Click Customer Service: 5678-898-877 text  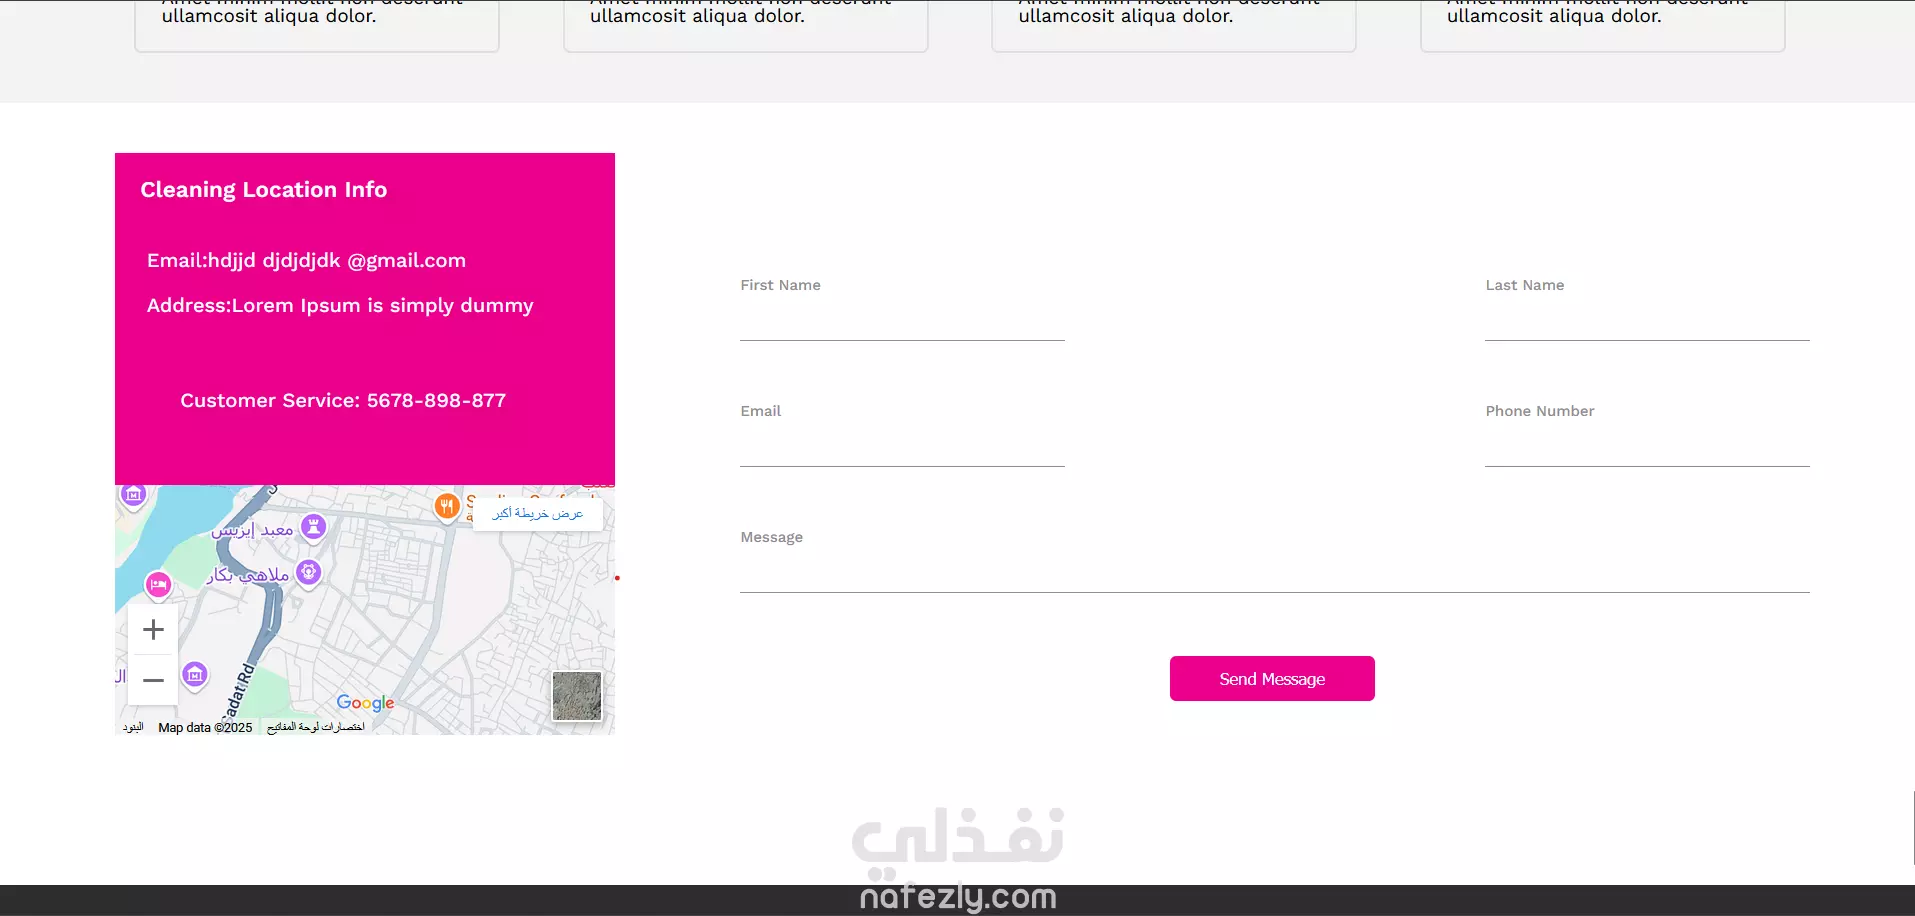343,401
